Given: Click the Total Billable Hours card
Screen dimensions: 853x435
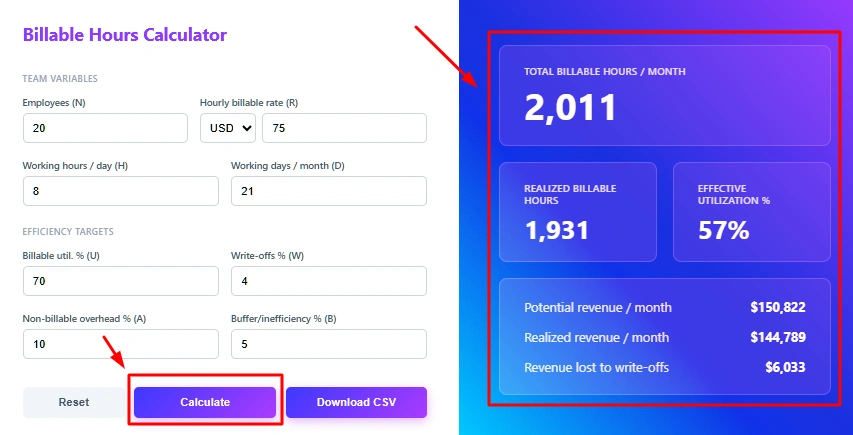Looking at the screenshot, I should (x=664, y=96).
